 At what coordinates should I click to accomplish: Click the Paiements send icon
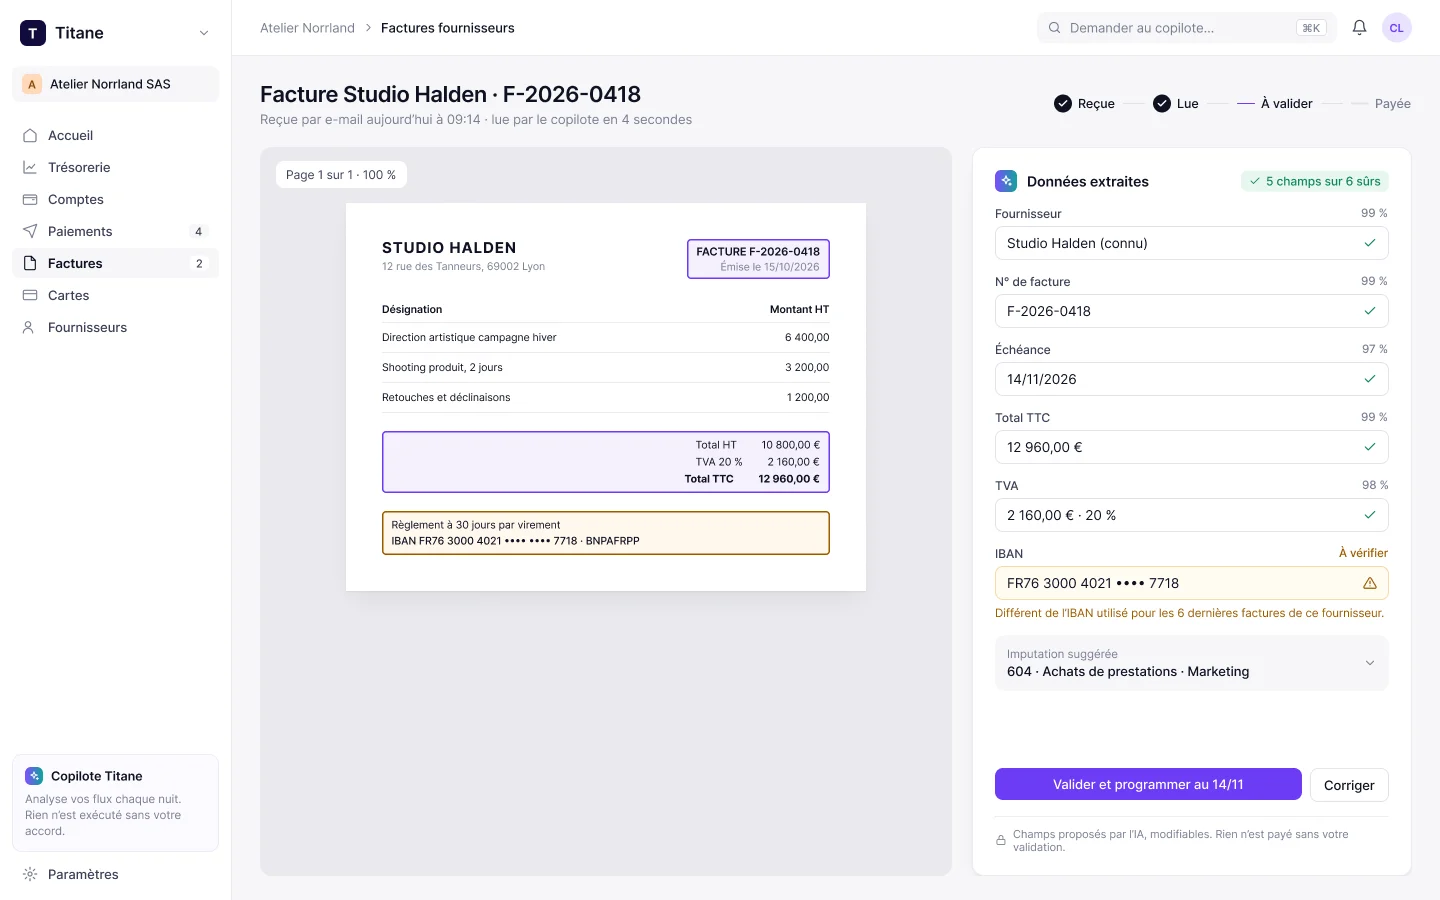[x=30, y=231]
